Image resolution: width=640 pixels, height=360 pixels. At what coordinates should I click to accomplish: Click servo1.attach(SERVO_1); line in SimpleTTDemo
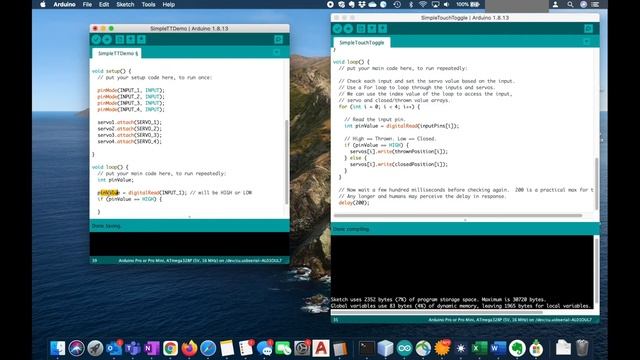click(x=129, y=122)
